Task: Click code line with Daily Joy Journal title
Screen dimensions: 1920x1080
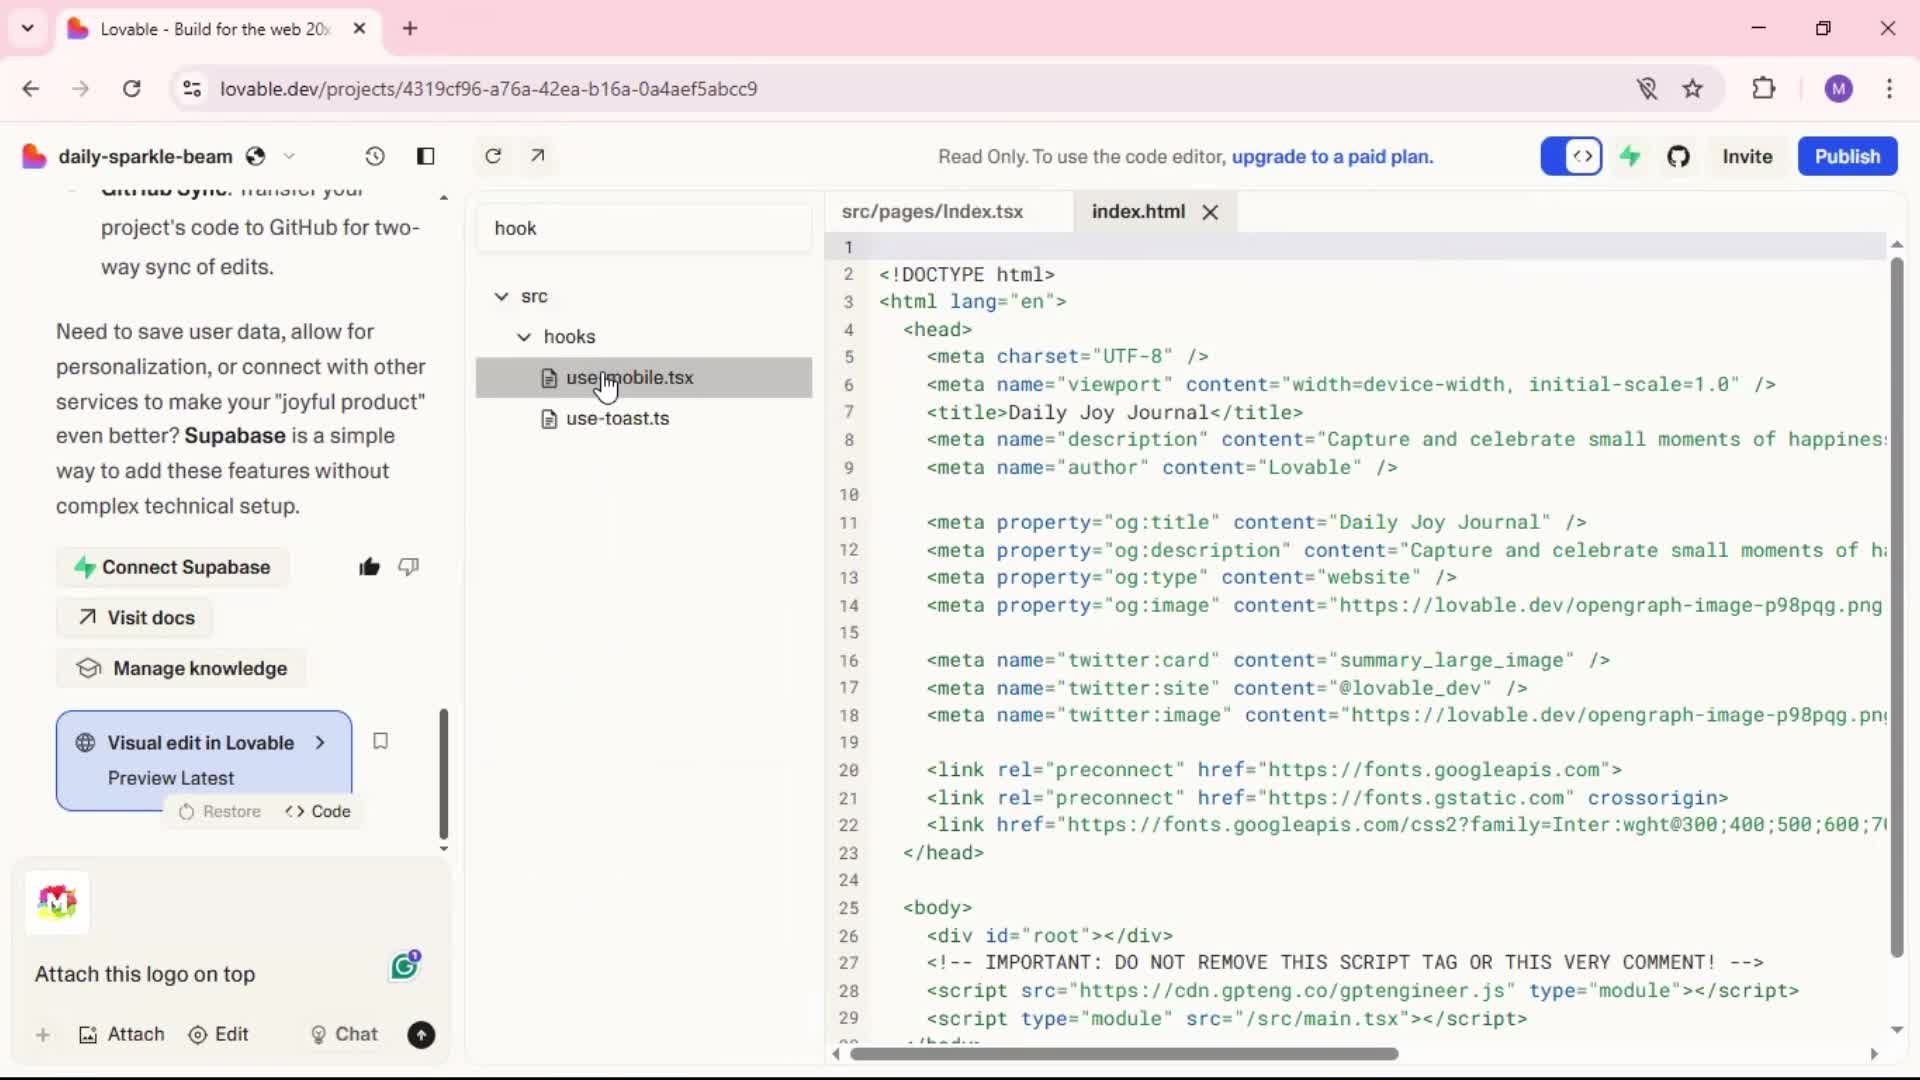Action: (x=1114, y=412)
